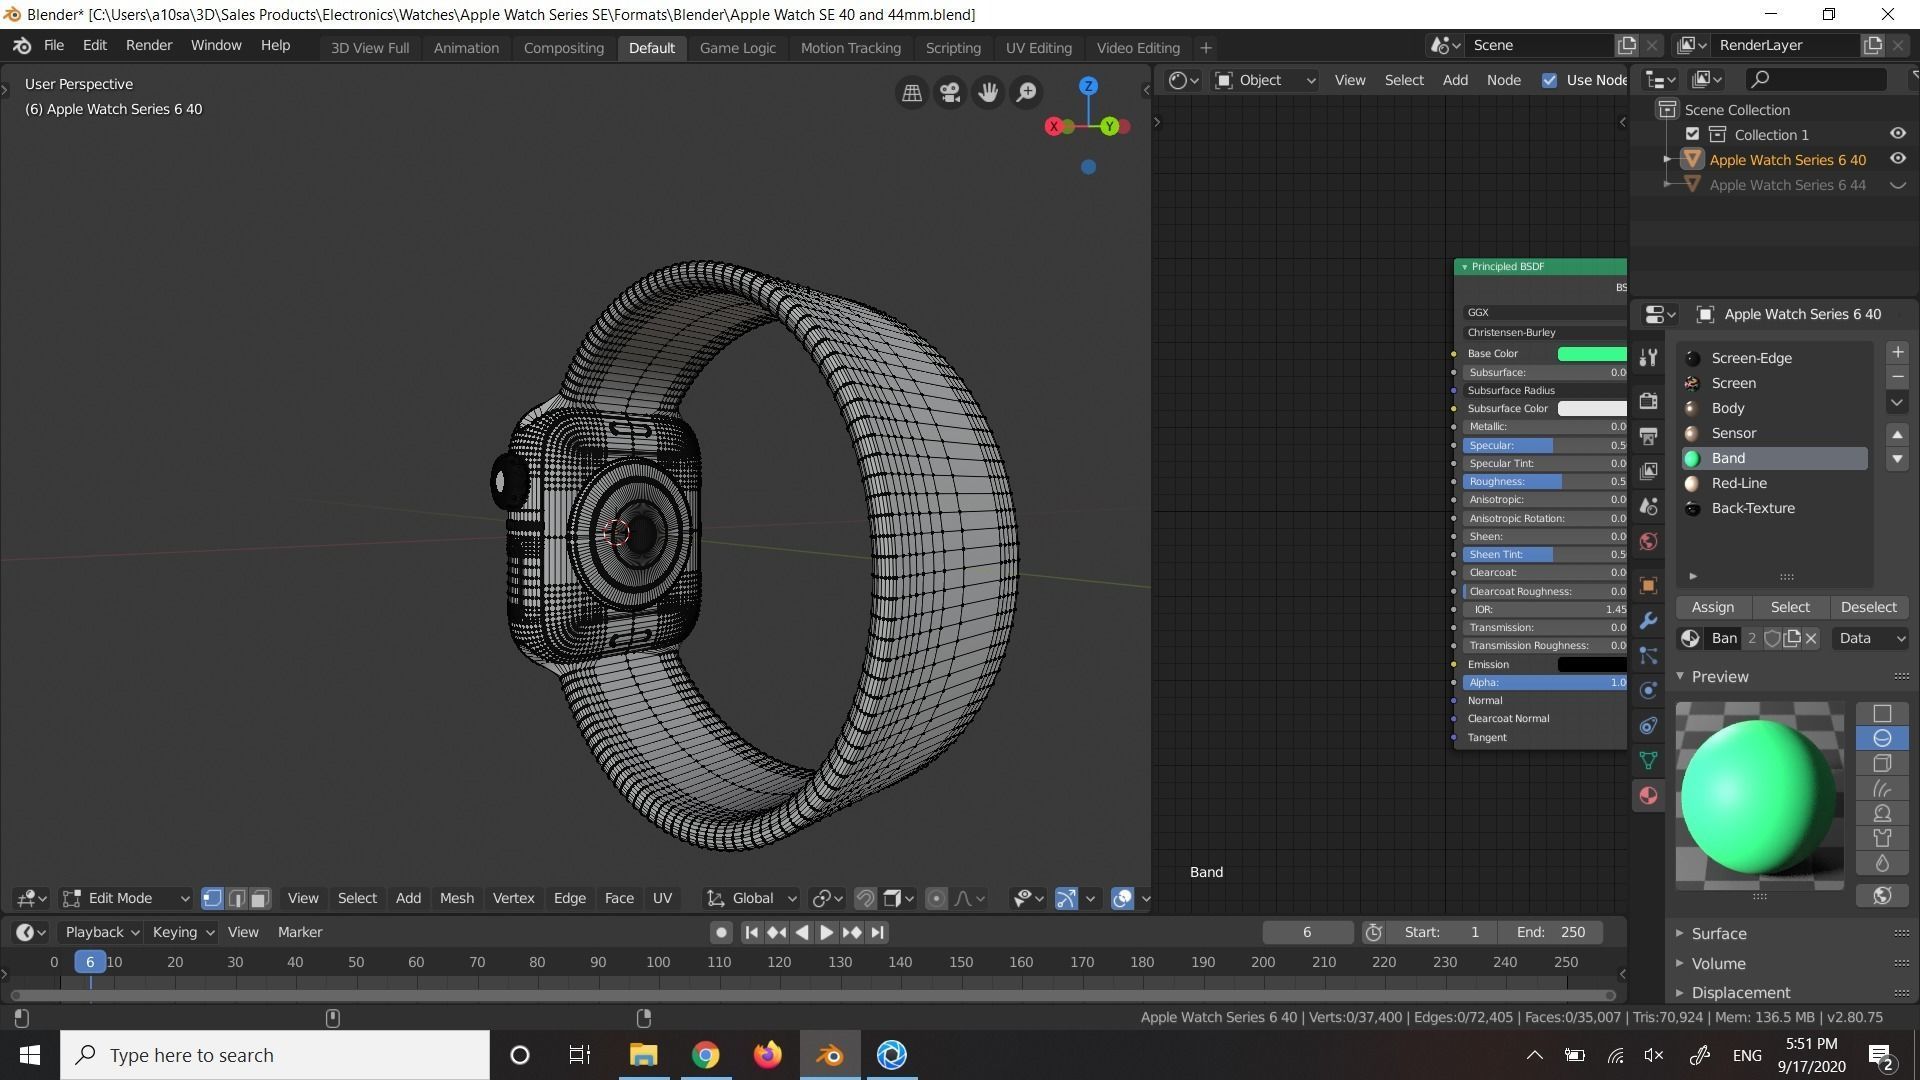
Task: Open World properties tab icon
Action: coord(1649,541)
